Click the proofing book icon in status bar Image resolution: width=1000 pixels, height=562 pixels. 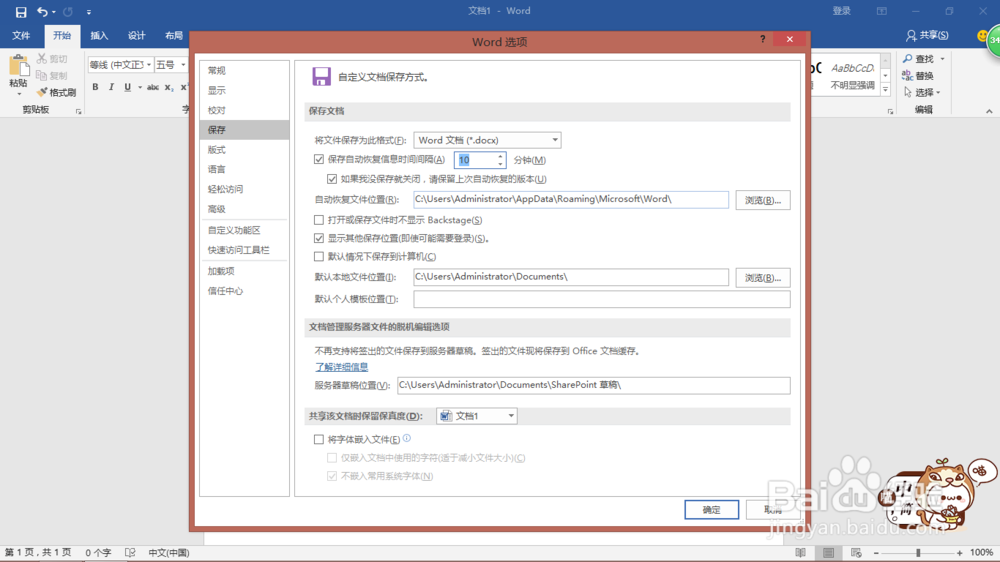point(130,552)
